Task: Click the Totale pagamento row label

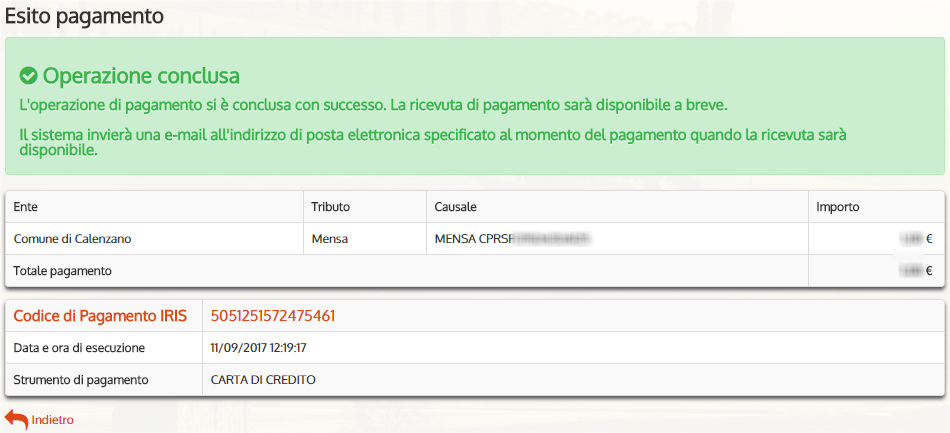Action: click(x=62, y=271)
